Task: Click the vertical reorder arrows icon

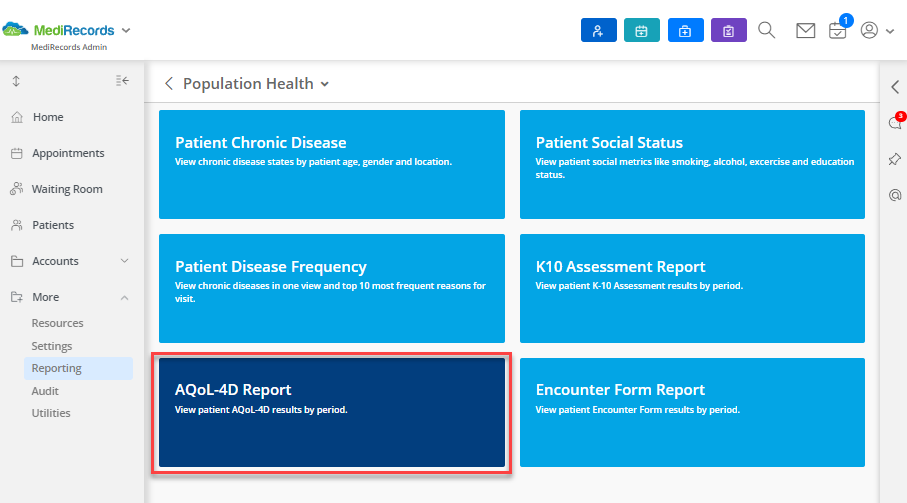Action: pyautogui.click(x=16, y=82)
